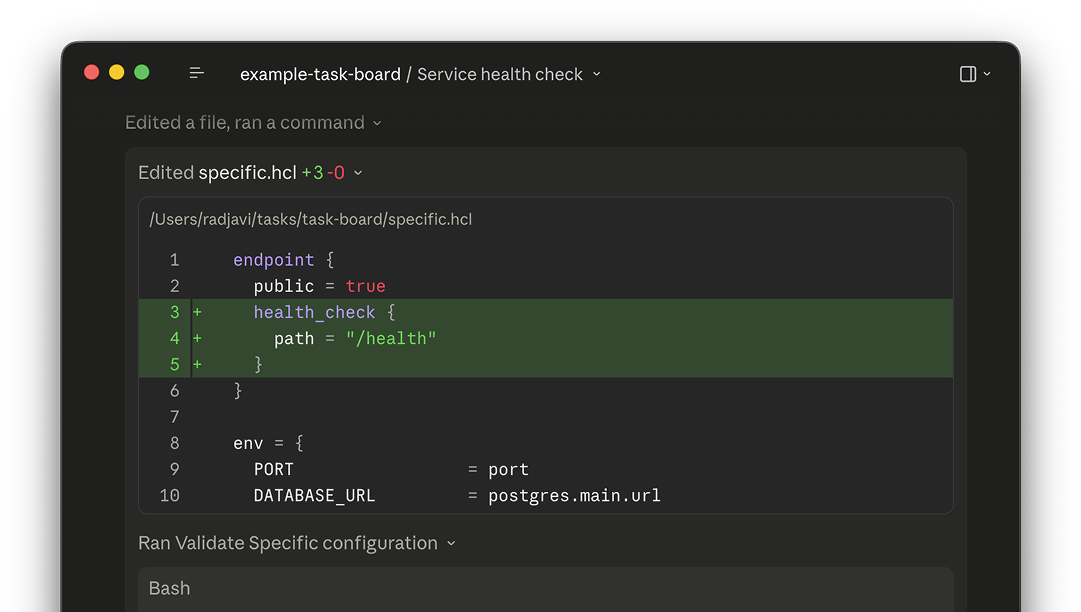Click line number 7 in the diff

coord(174,417)
